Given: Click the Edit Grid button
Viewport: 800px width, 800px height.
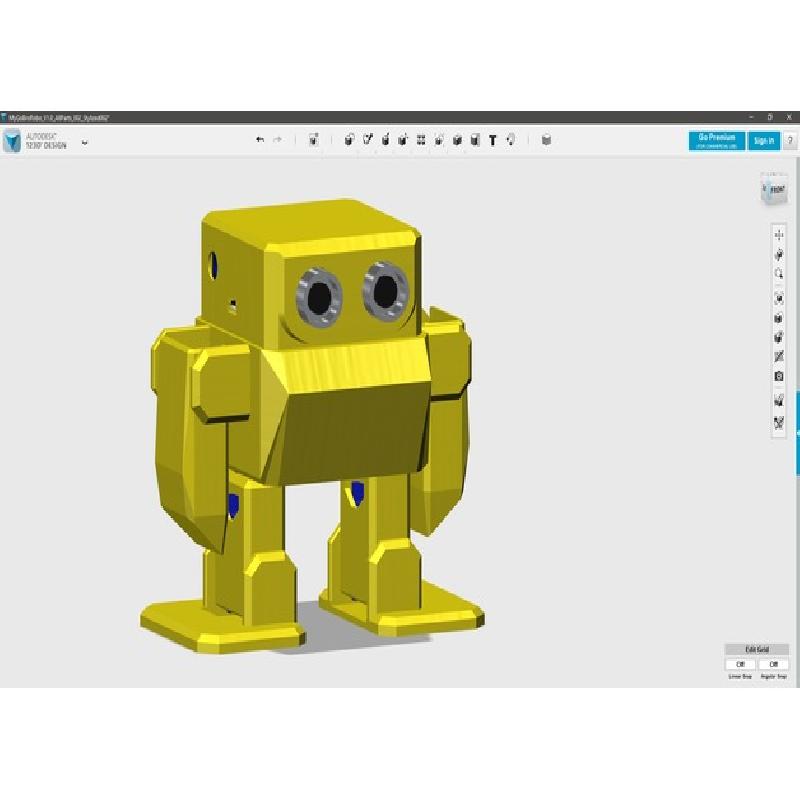Looking at the screenshot, I should pos(757,649).
